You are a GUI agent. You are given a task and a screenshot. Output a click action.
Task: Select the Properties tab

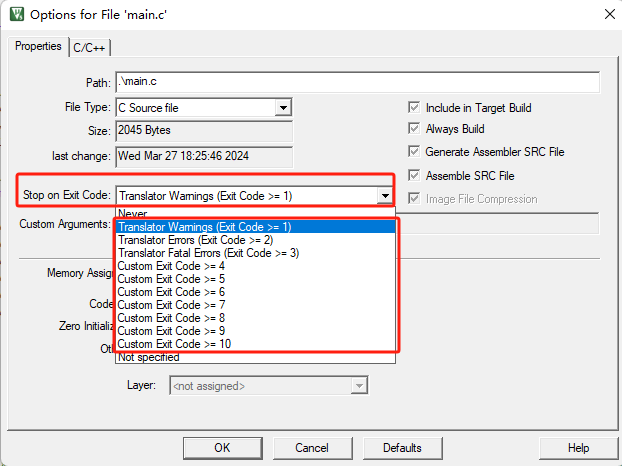click(38, 47)
